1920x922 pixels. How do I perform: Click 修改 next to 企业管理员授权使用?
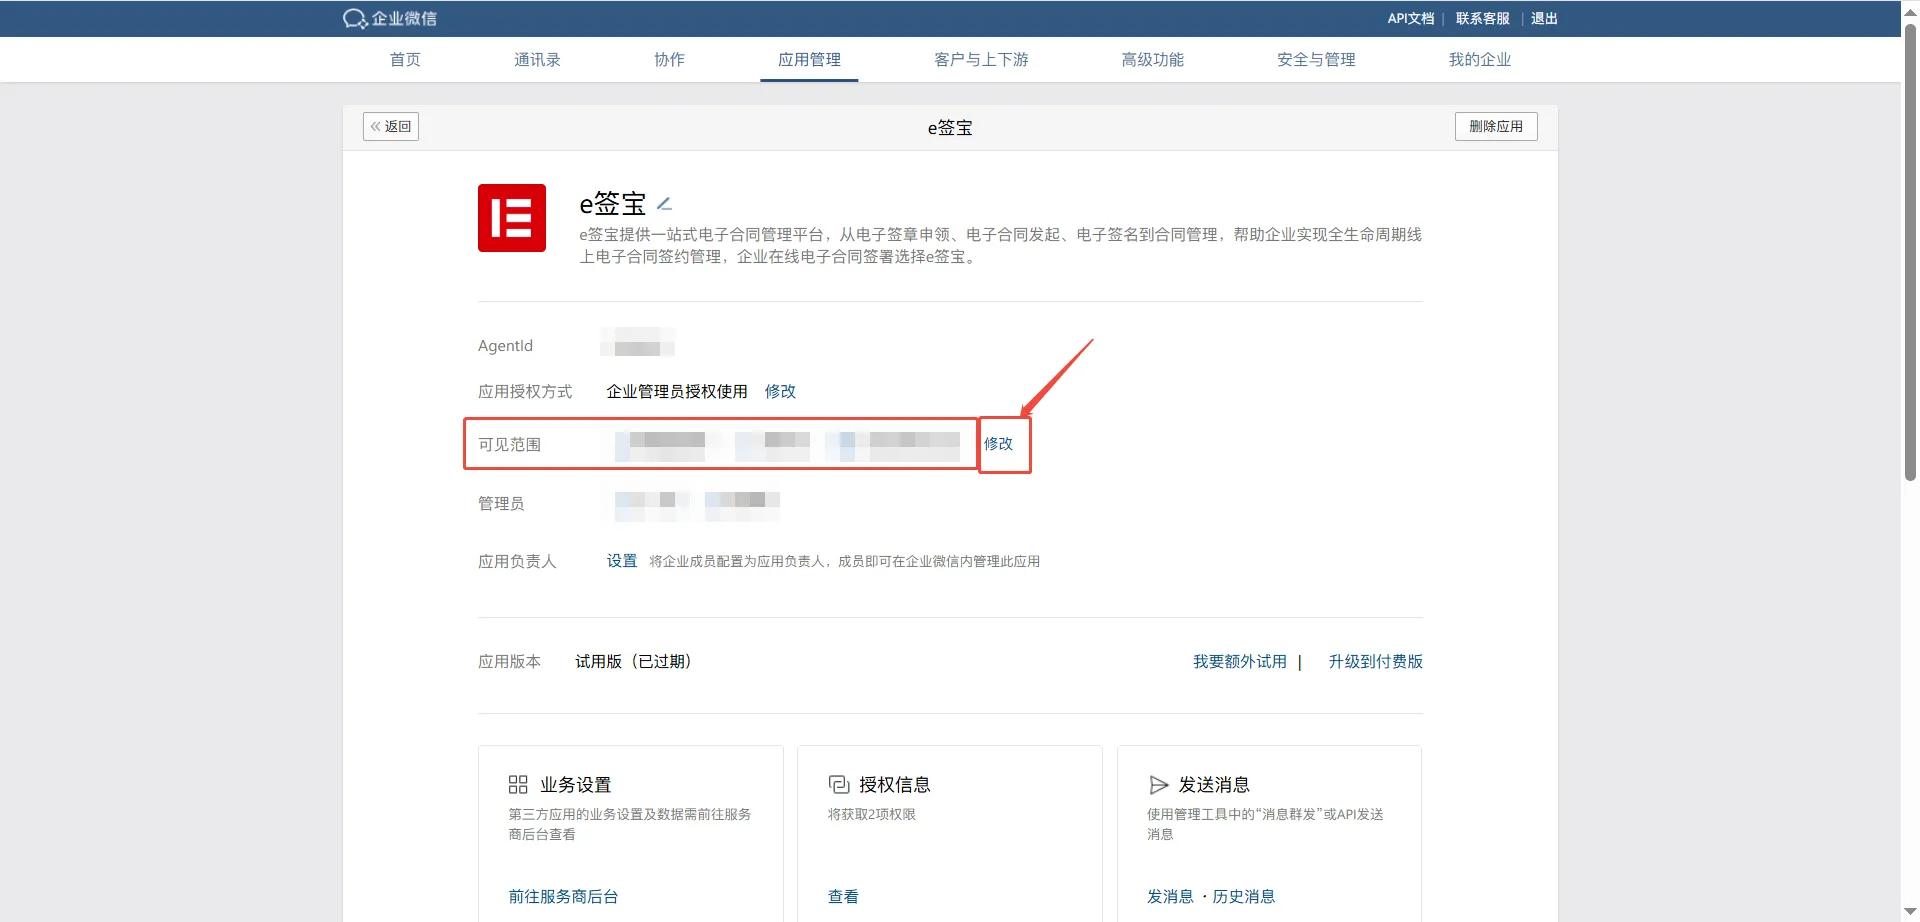pos(780,391)
